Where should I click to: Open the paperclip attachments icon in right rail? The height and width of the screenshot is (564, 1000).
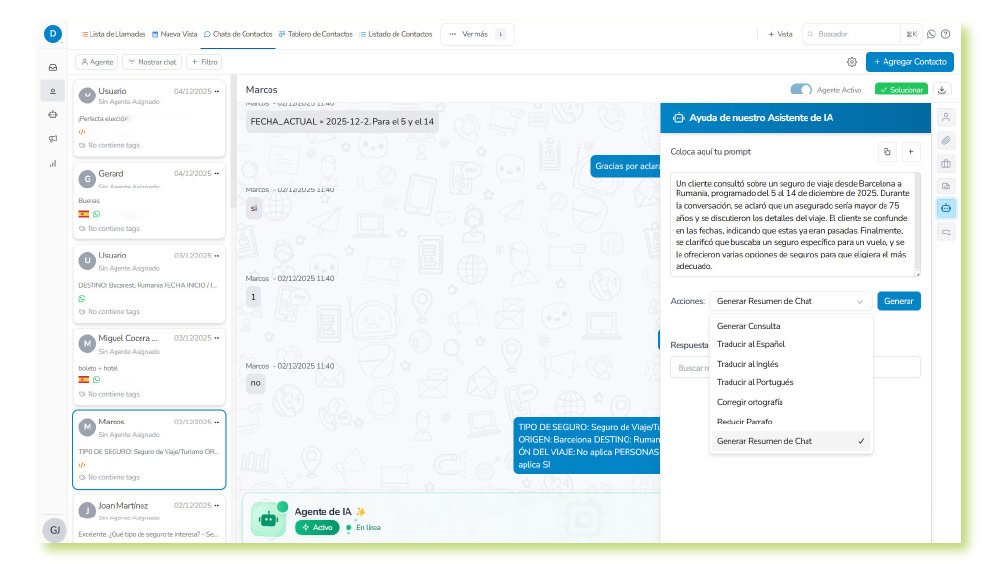(946, 140)
